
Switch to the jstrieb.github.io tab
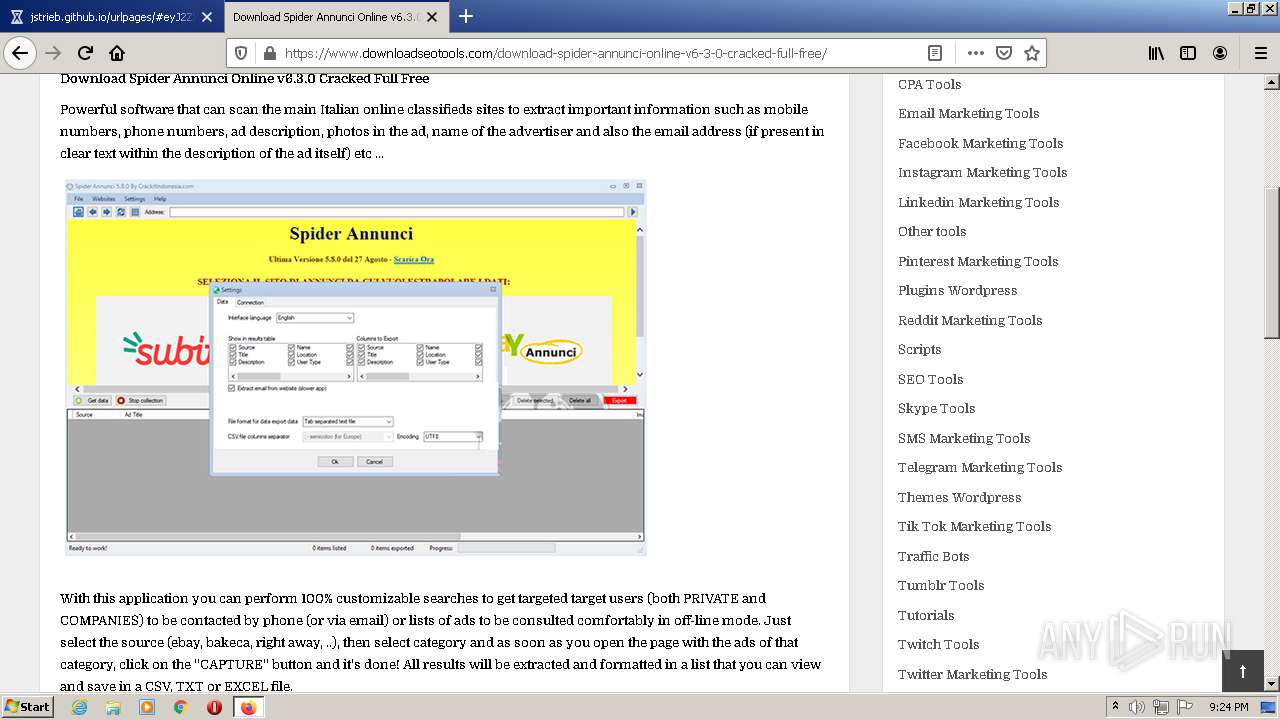click(x=110, y=16)
